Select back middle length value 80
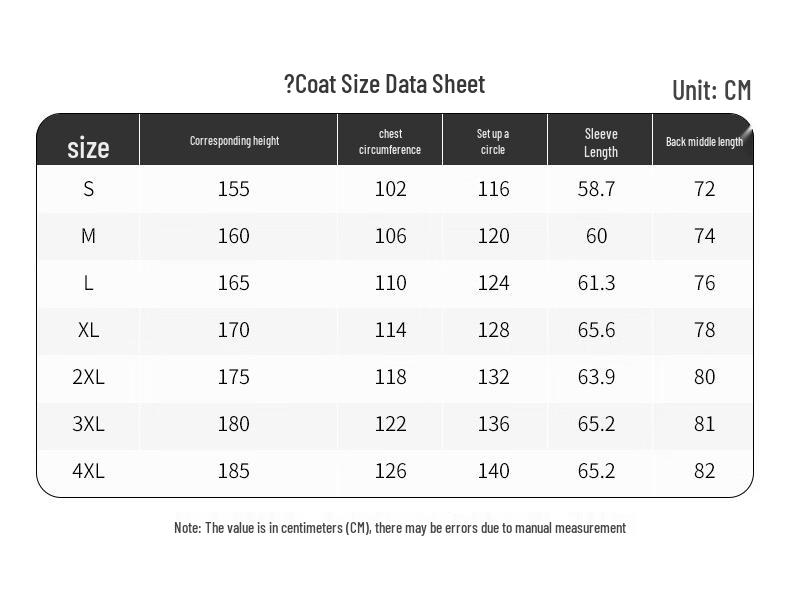This screenshot has height=593, width=790. pos(704,377)
